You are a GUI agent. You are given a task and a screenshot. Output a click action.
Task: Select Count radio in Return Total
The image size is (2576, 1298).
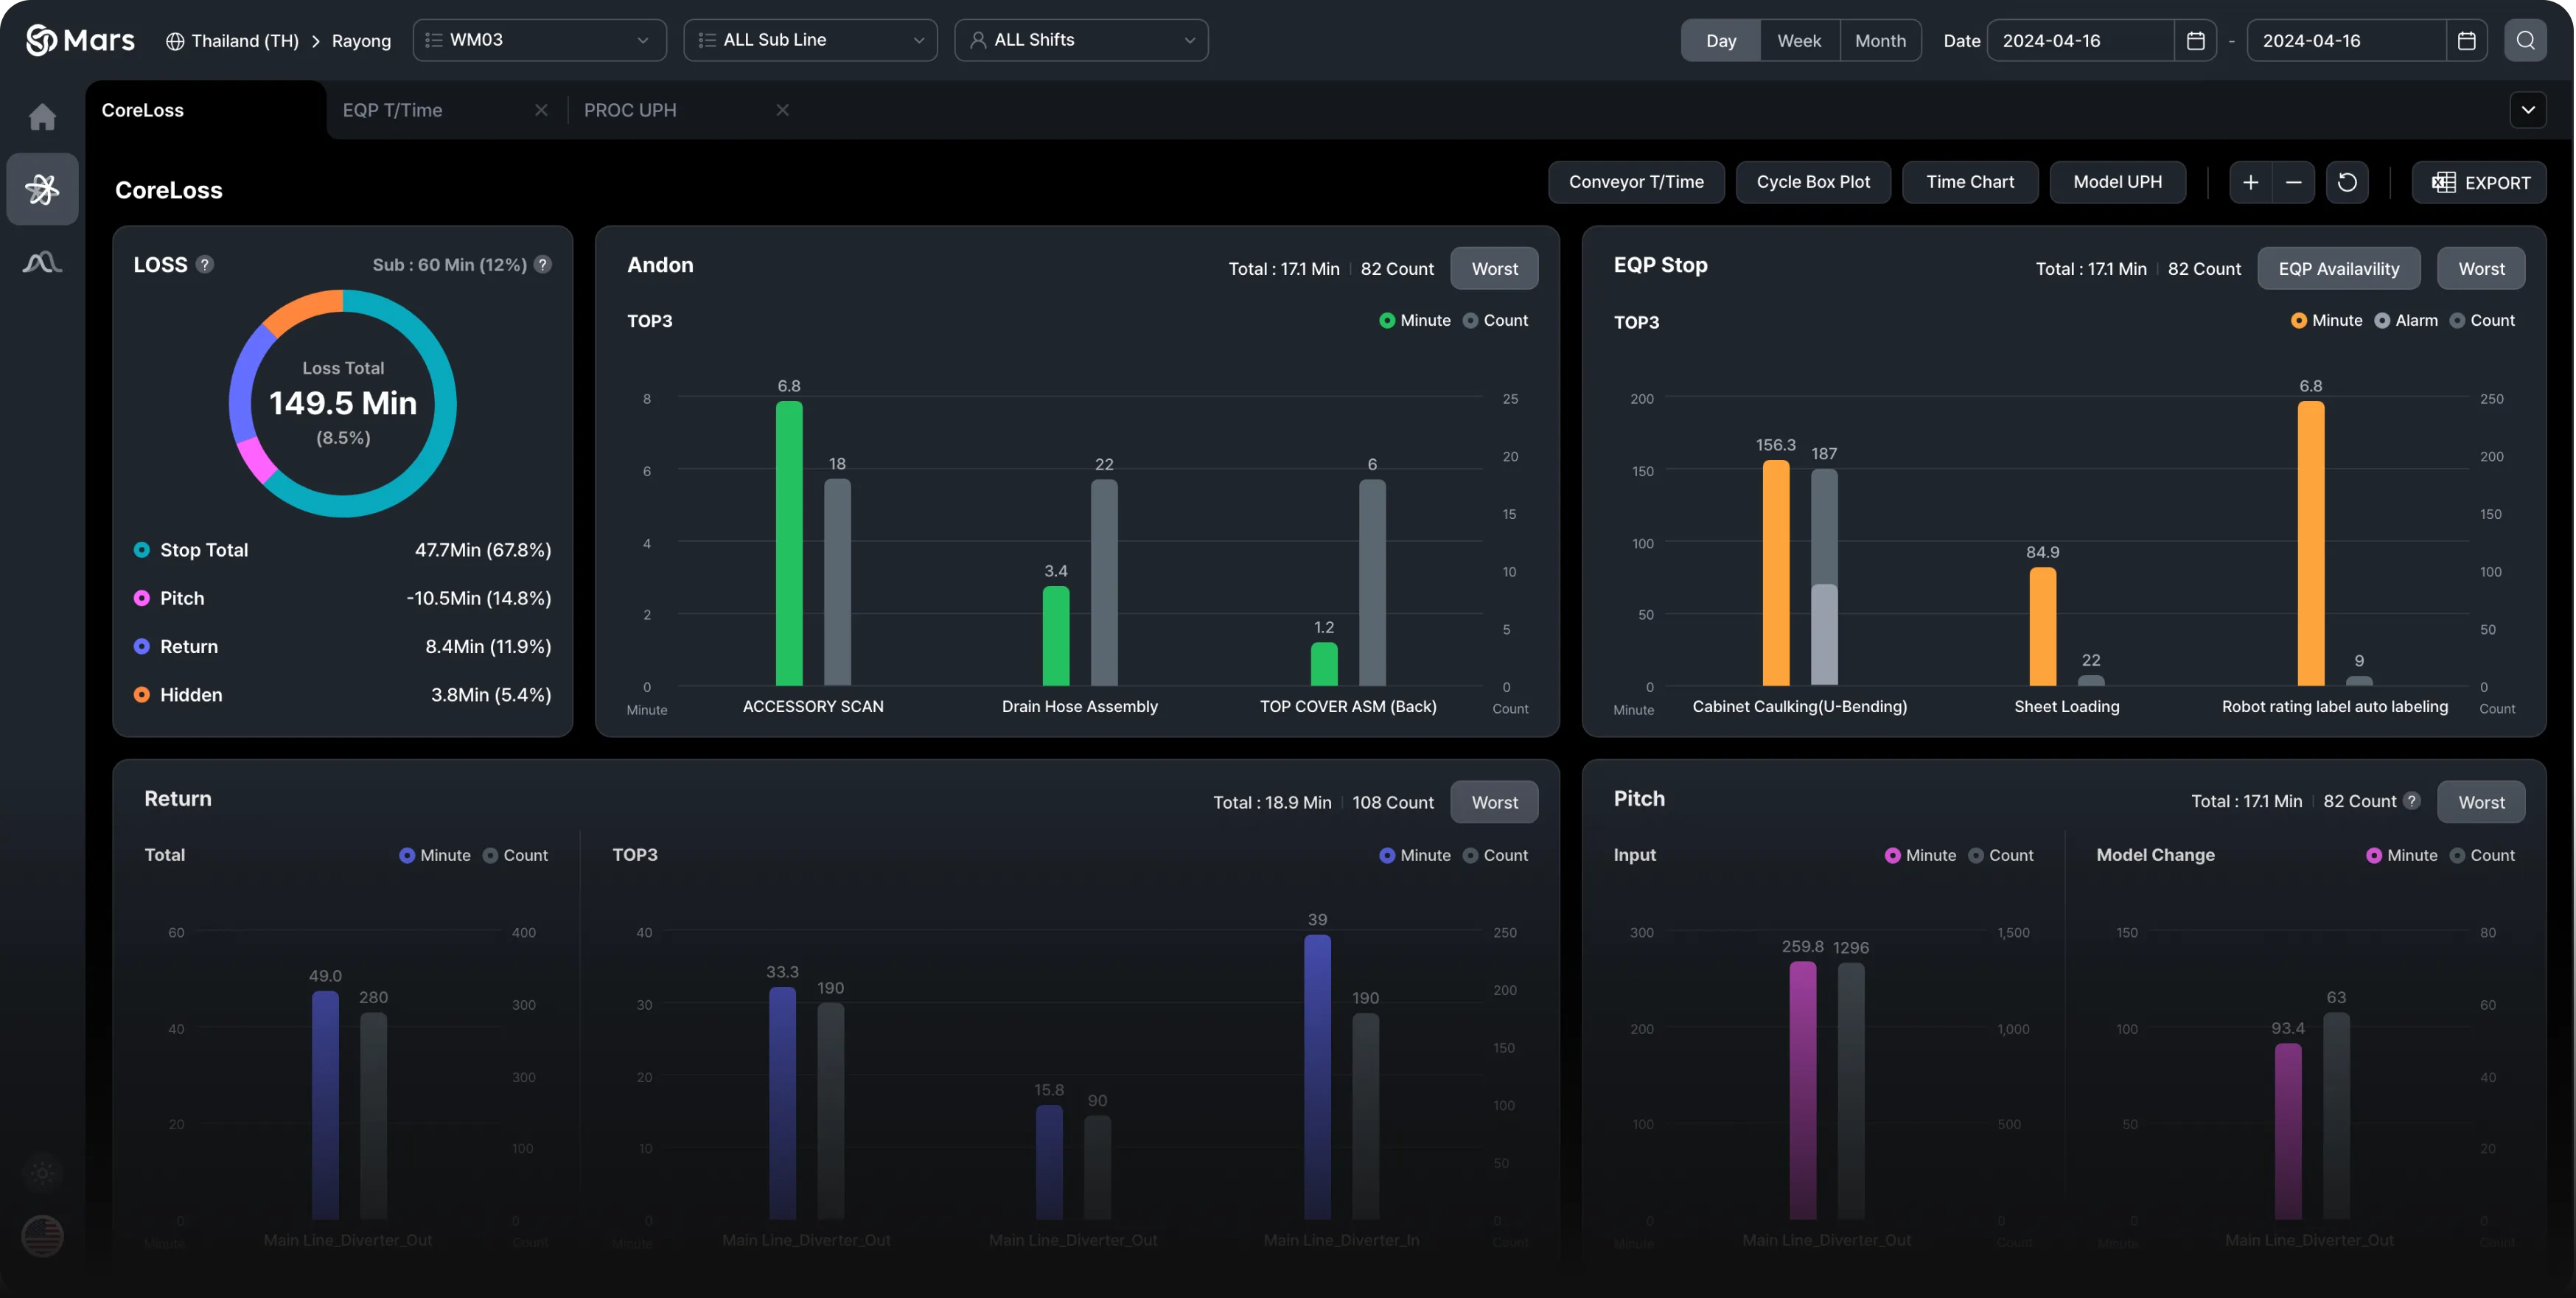coord(489,855)
